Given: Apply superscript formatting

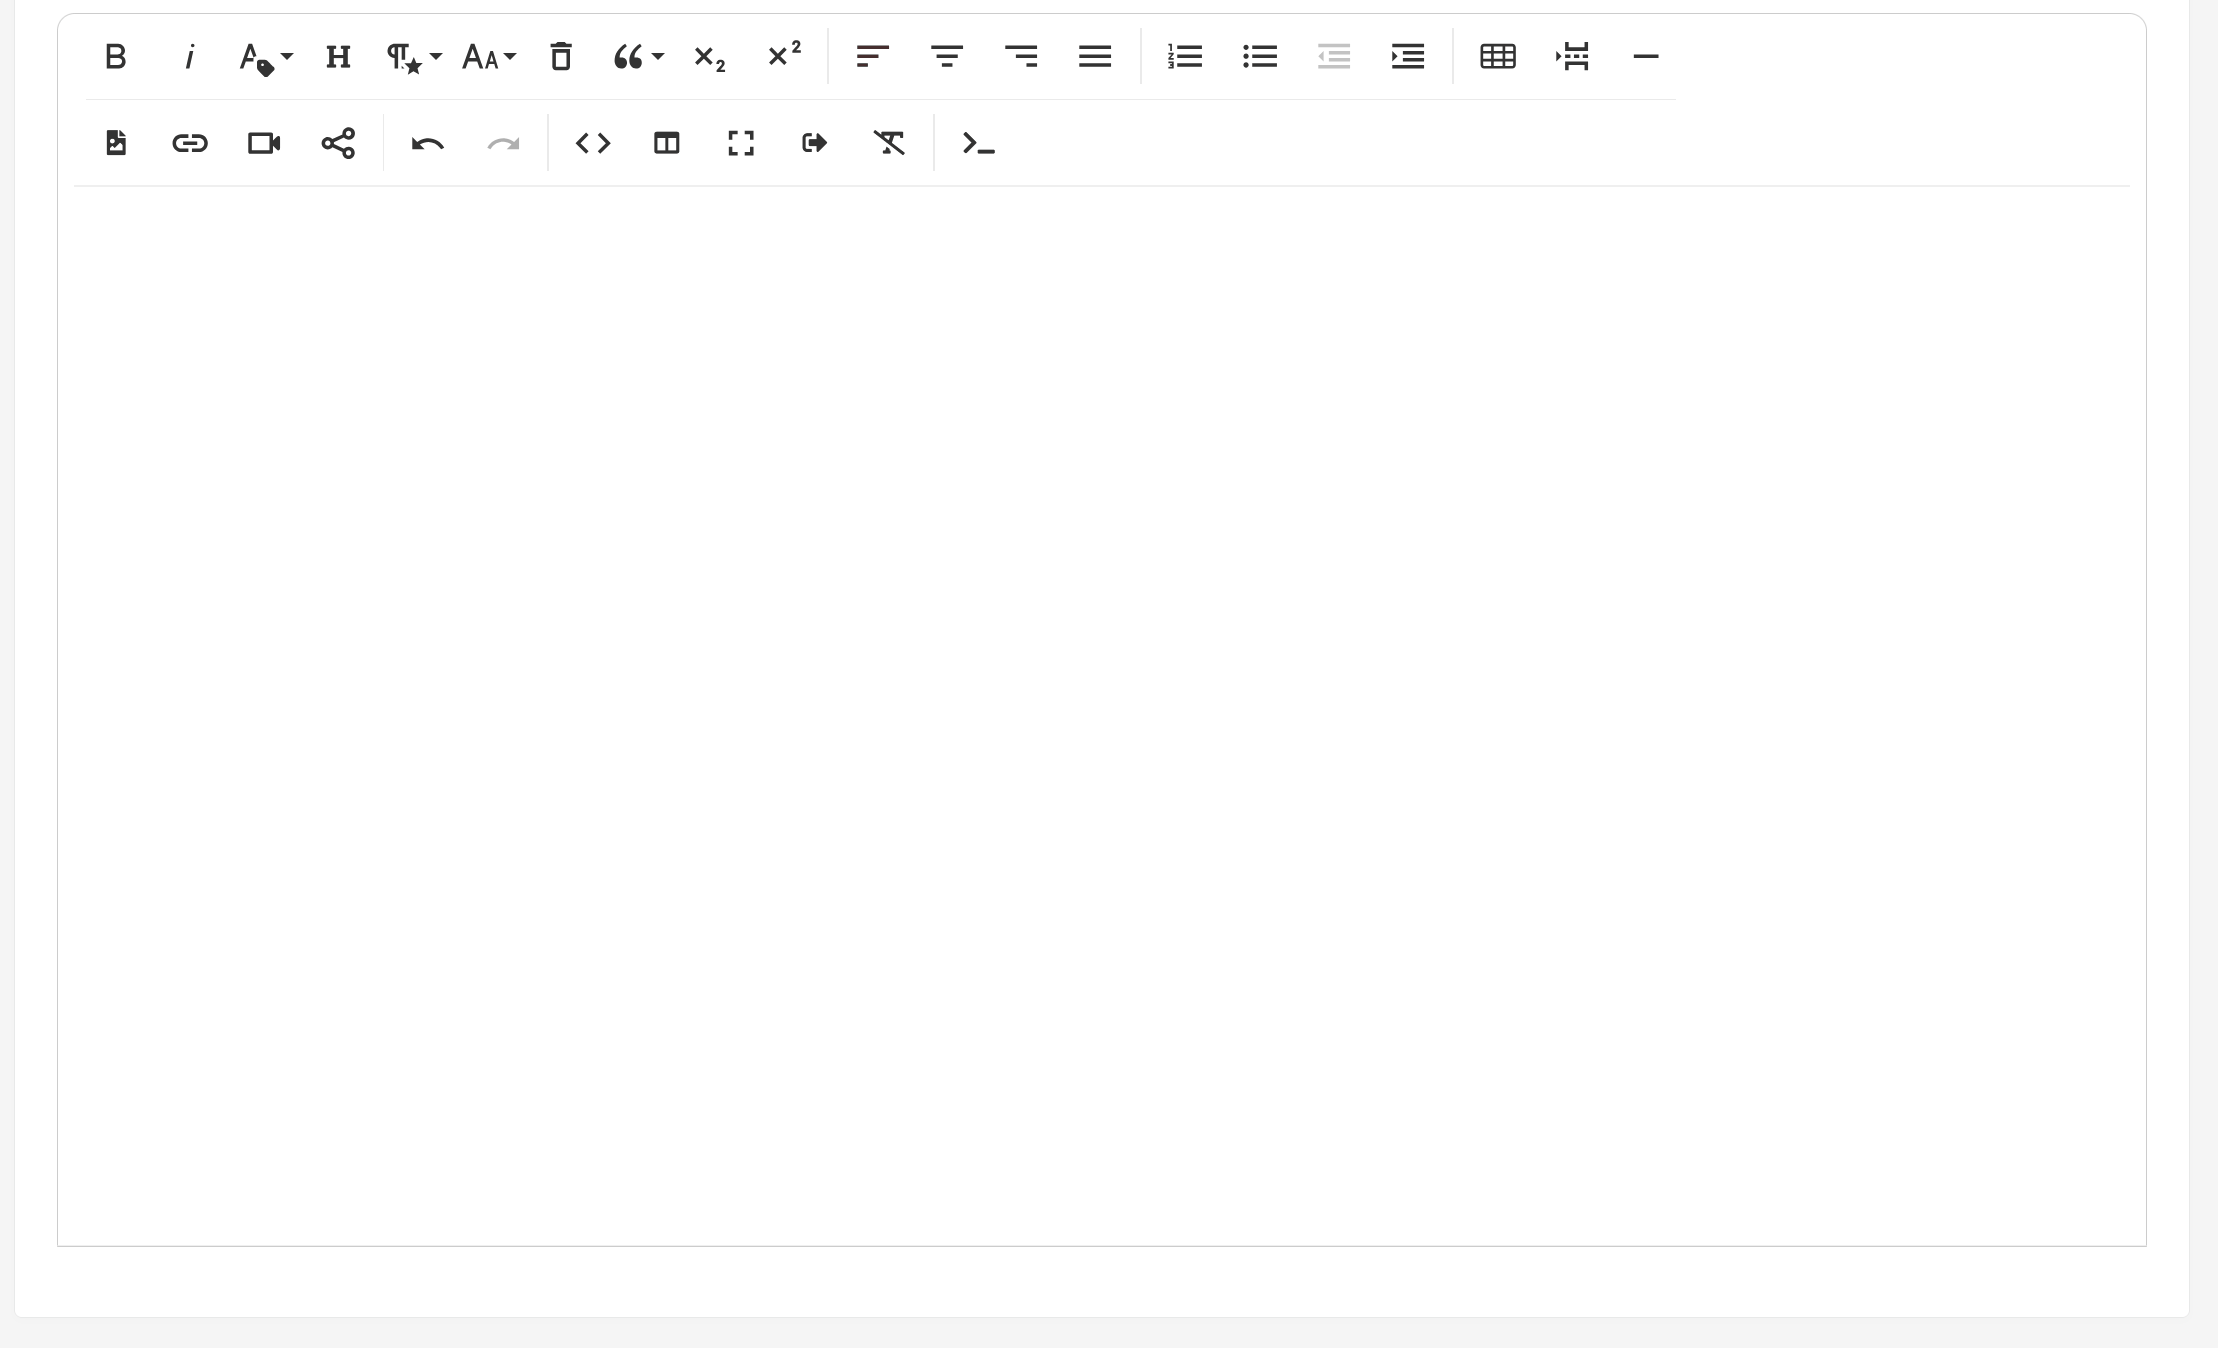Looking at the screenshot, I should click(x=783, y=55).
